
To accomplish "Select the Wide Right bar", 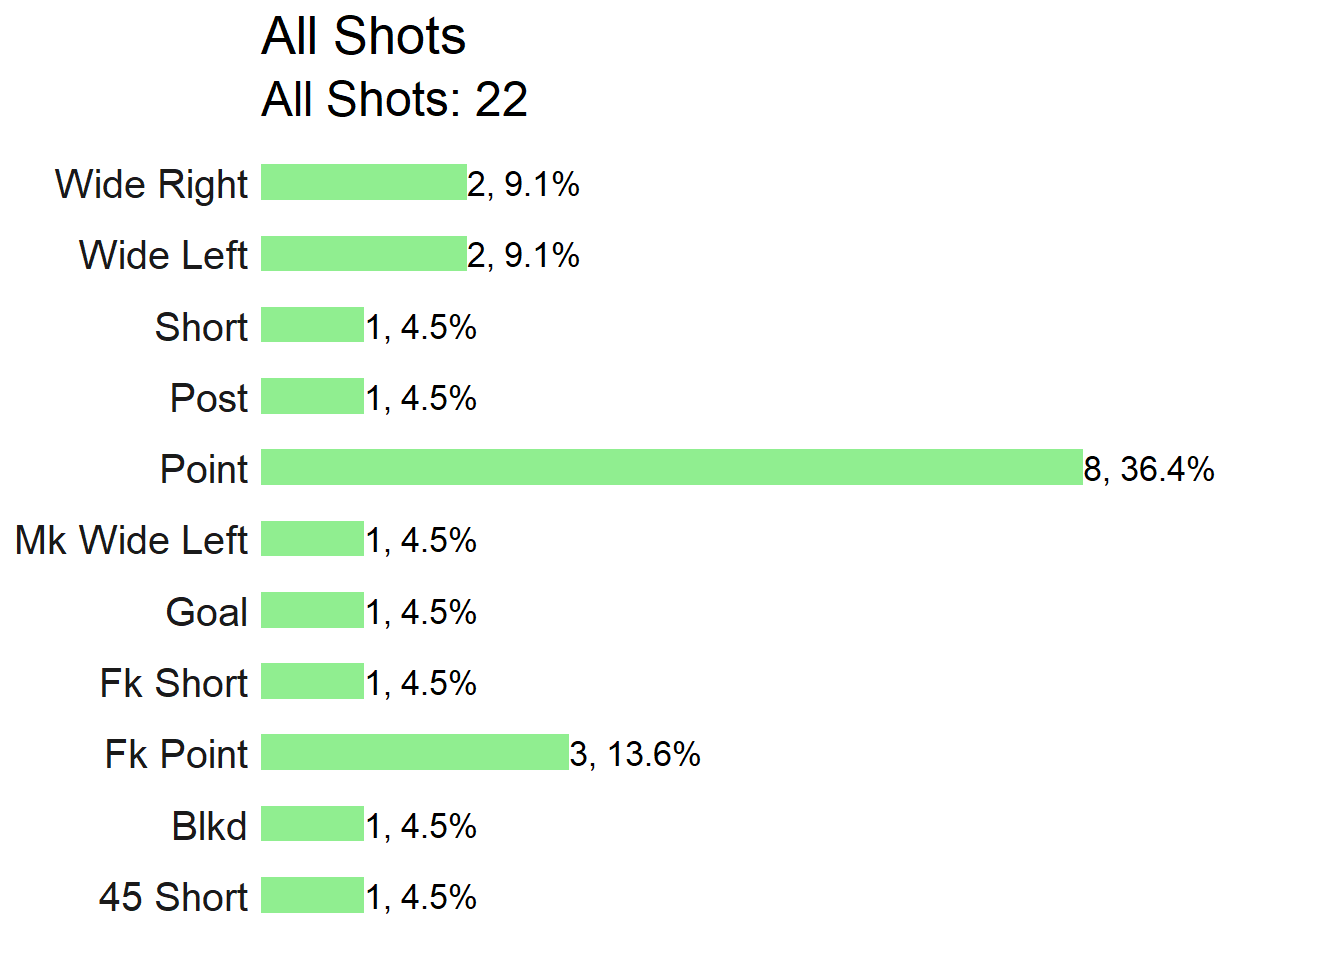I will click(x=364, y=182).
